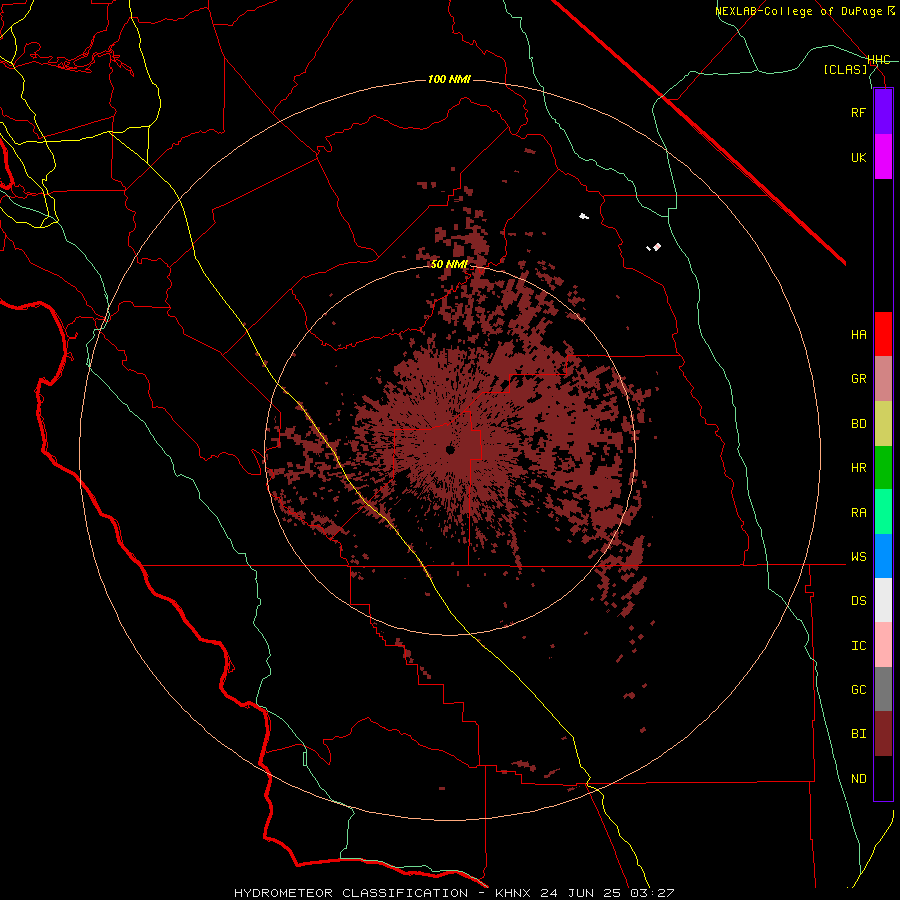This screenshot has width=900, height=900.
Task: Click the HA red legend swatch
Action: coord(883,334)
